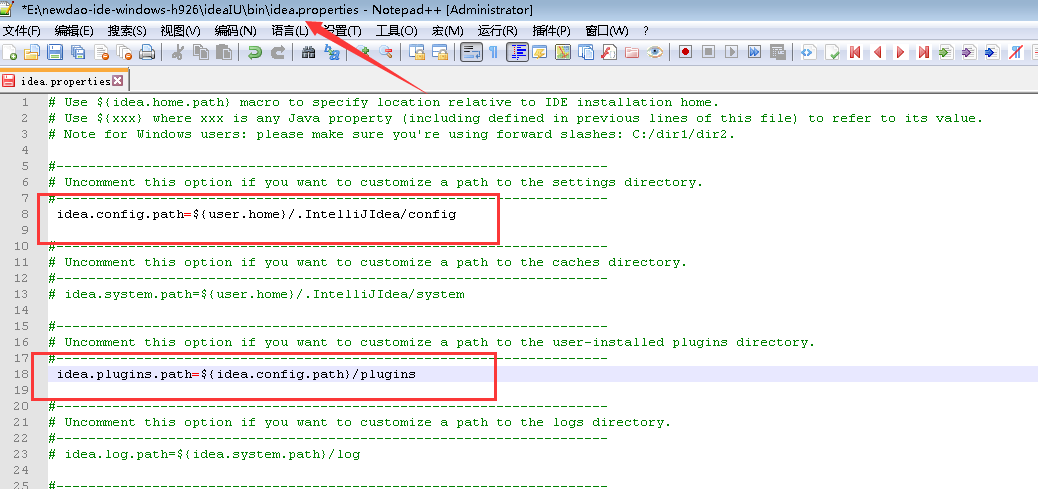Click the purple arrow document icon

[x=968, y=52]
